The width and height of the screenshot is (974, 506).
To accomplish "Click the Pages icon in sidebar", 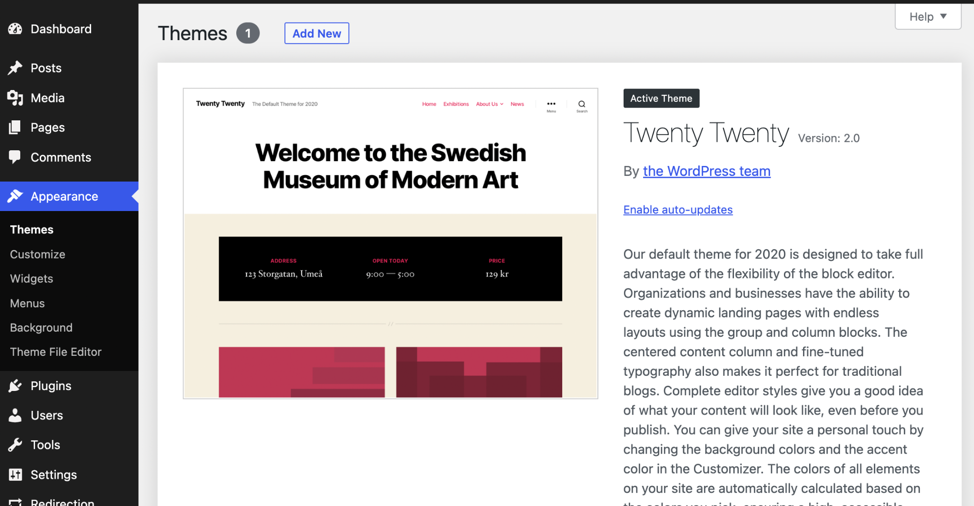I will click(x=15, y=127).
